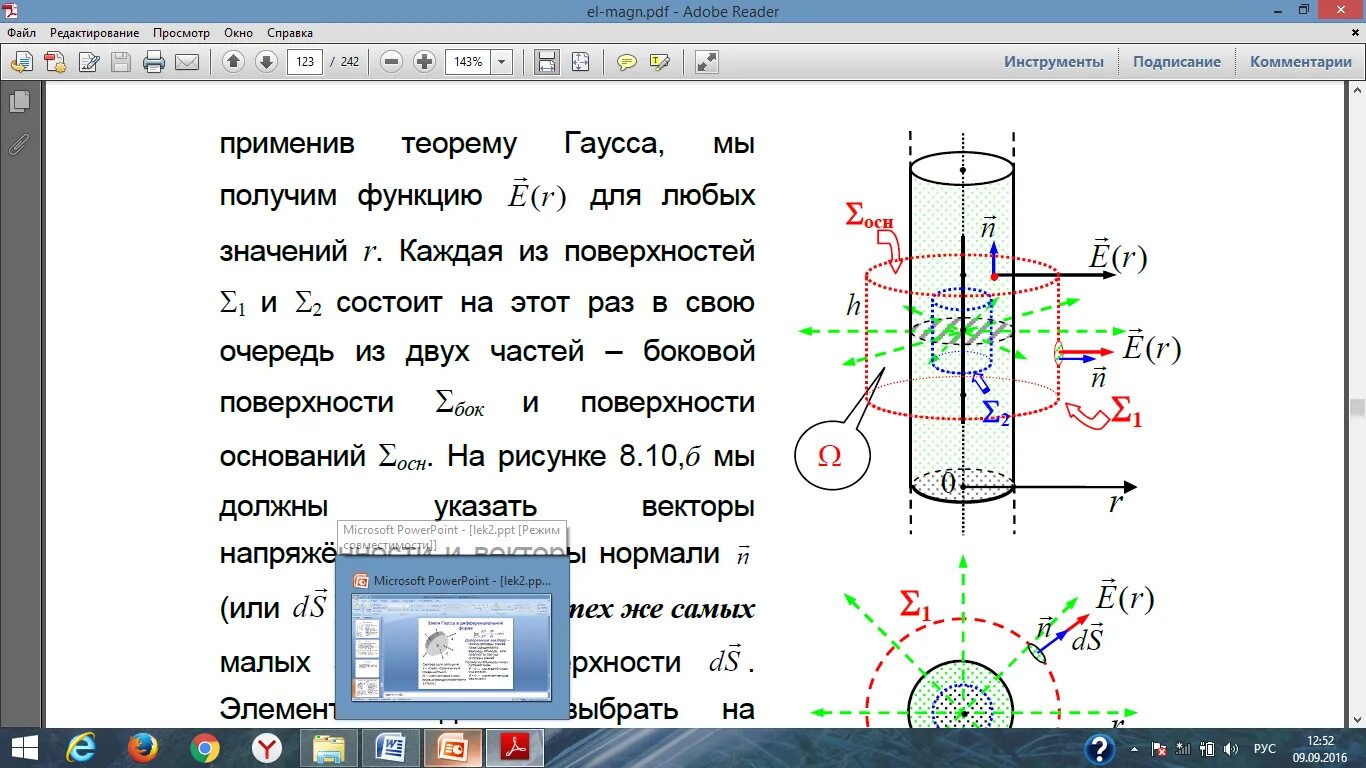Image resolution: width=1366 pixels, height=768 pixels.
Task: Click Adobe Reader taskbar icon
Action: (515, 748)
